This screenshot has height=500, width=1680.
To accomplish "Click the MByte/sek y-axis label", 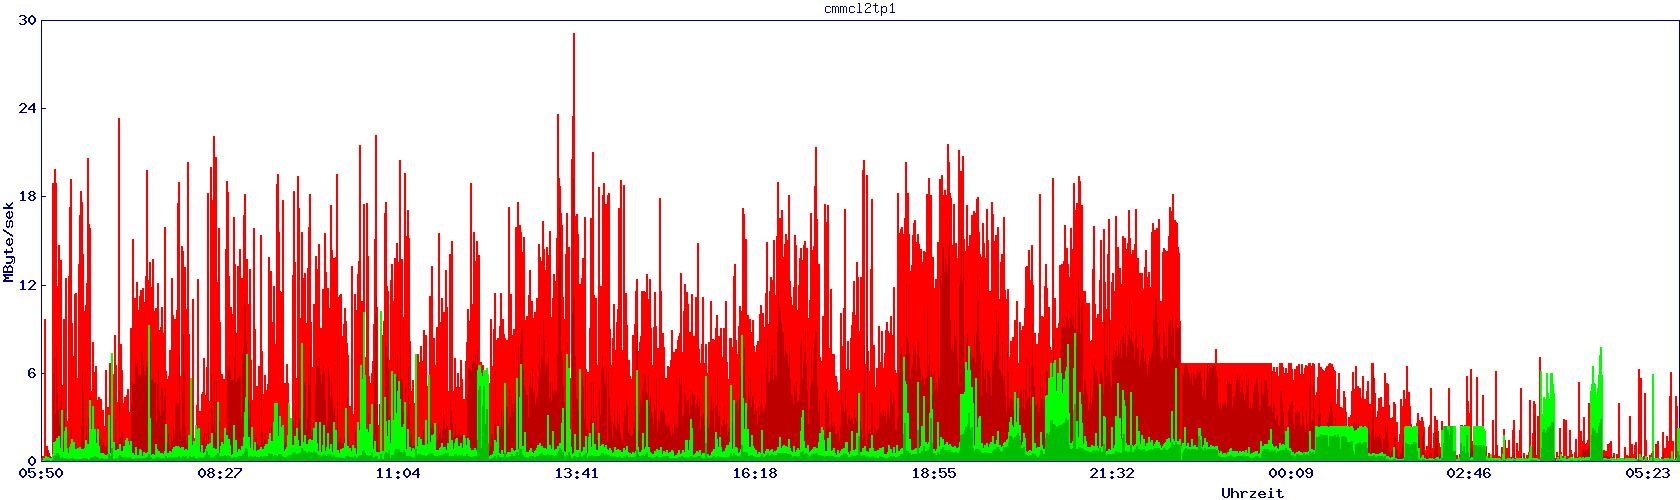I will [9, 241].
